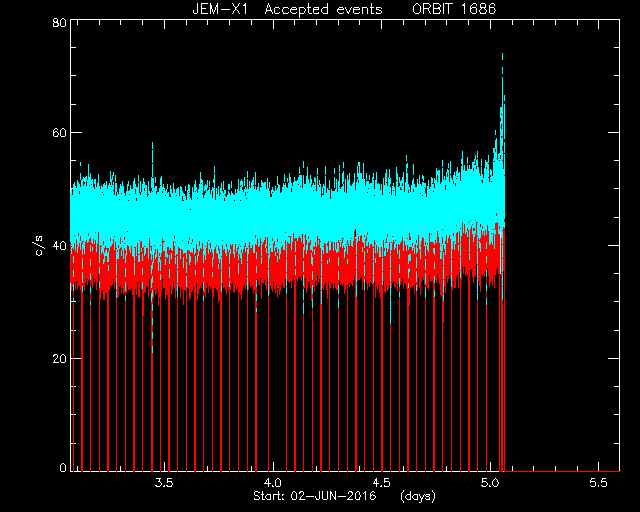640x512 pixels.
Task: Click the tallest cyan spike near day 5.05
Action: [x=502, y=82]
